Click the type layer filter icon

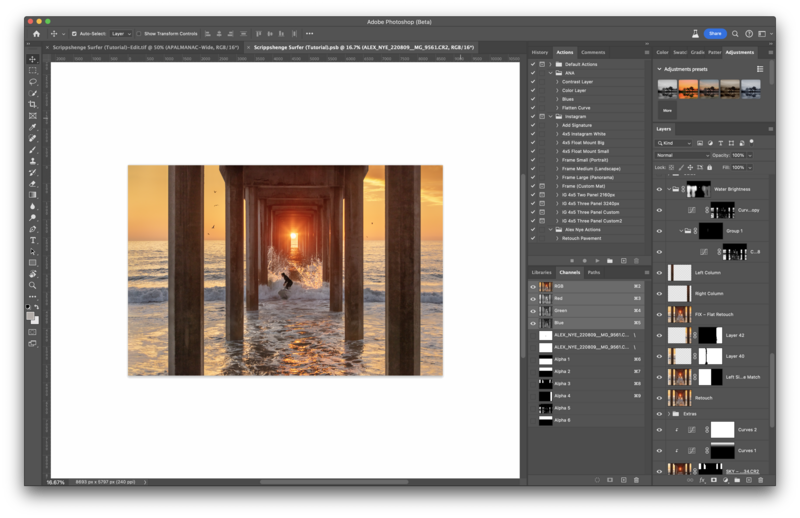point(720,143)
